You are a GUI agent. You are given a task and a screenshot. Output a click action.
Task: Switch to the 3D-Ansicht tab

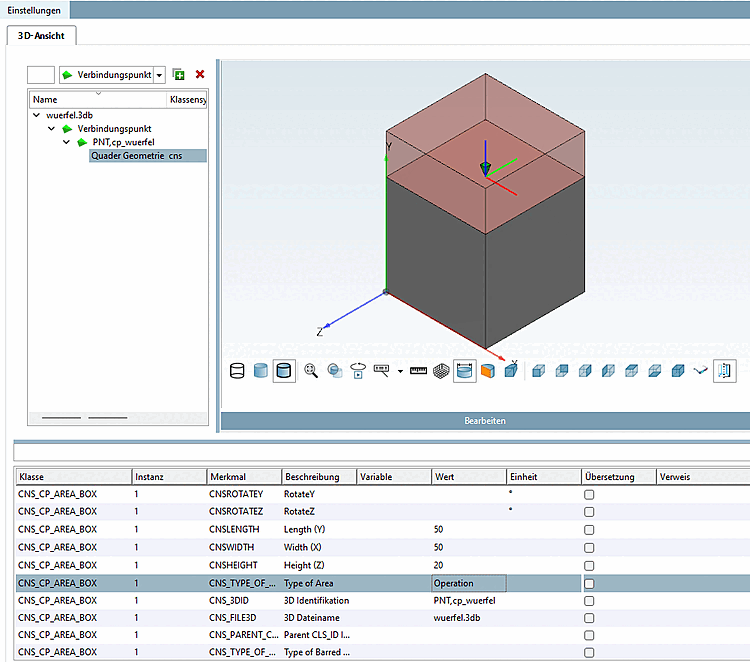click(42, 35)
